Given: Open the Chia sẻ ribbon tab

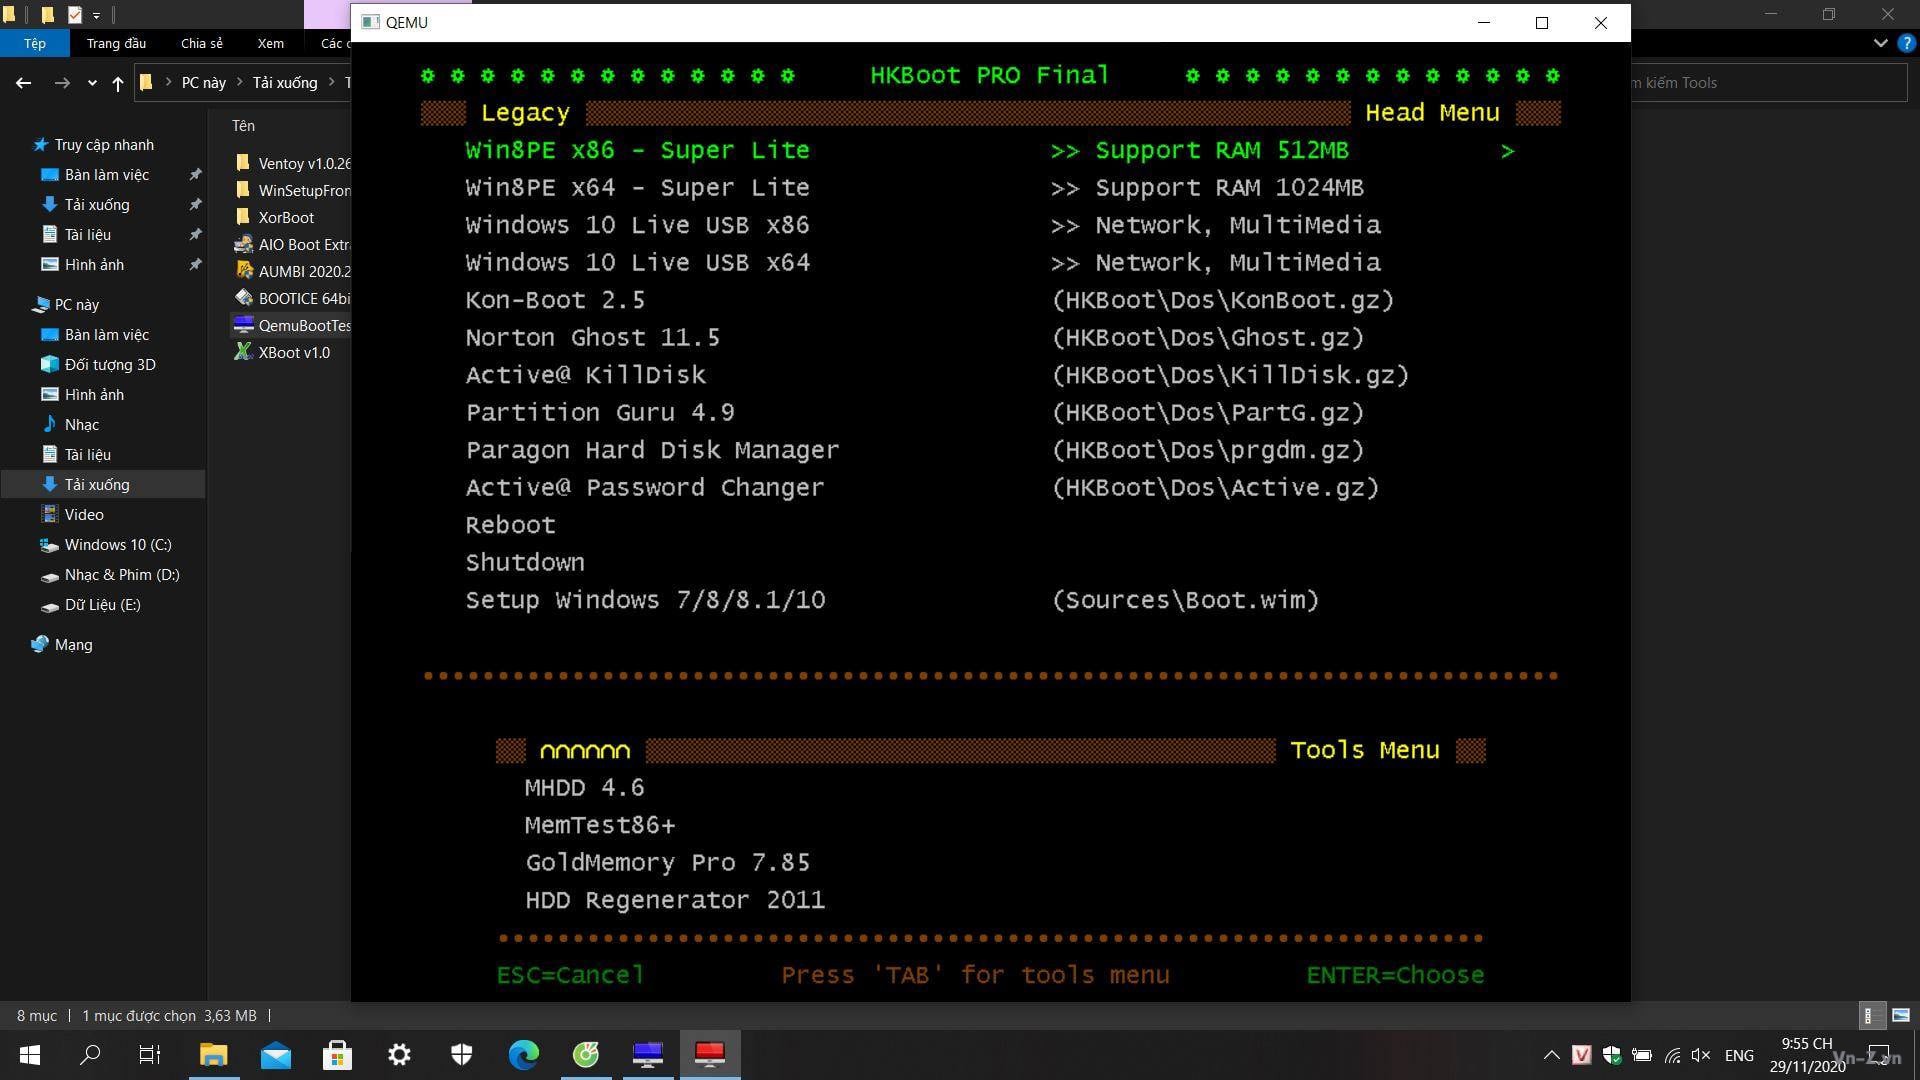Looking at the screenshot, I should tap(202, 43).
